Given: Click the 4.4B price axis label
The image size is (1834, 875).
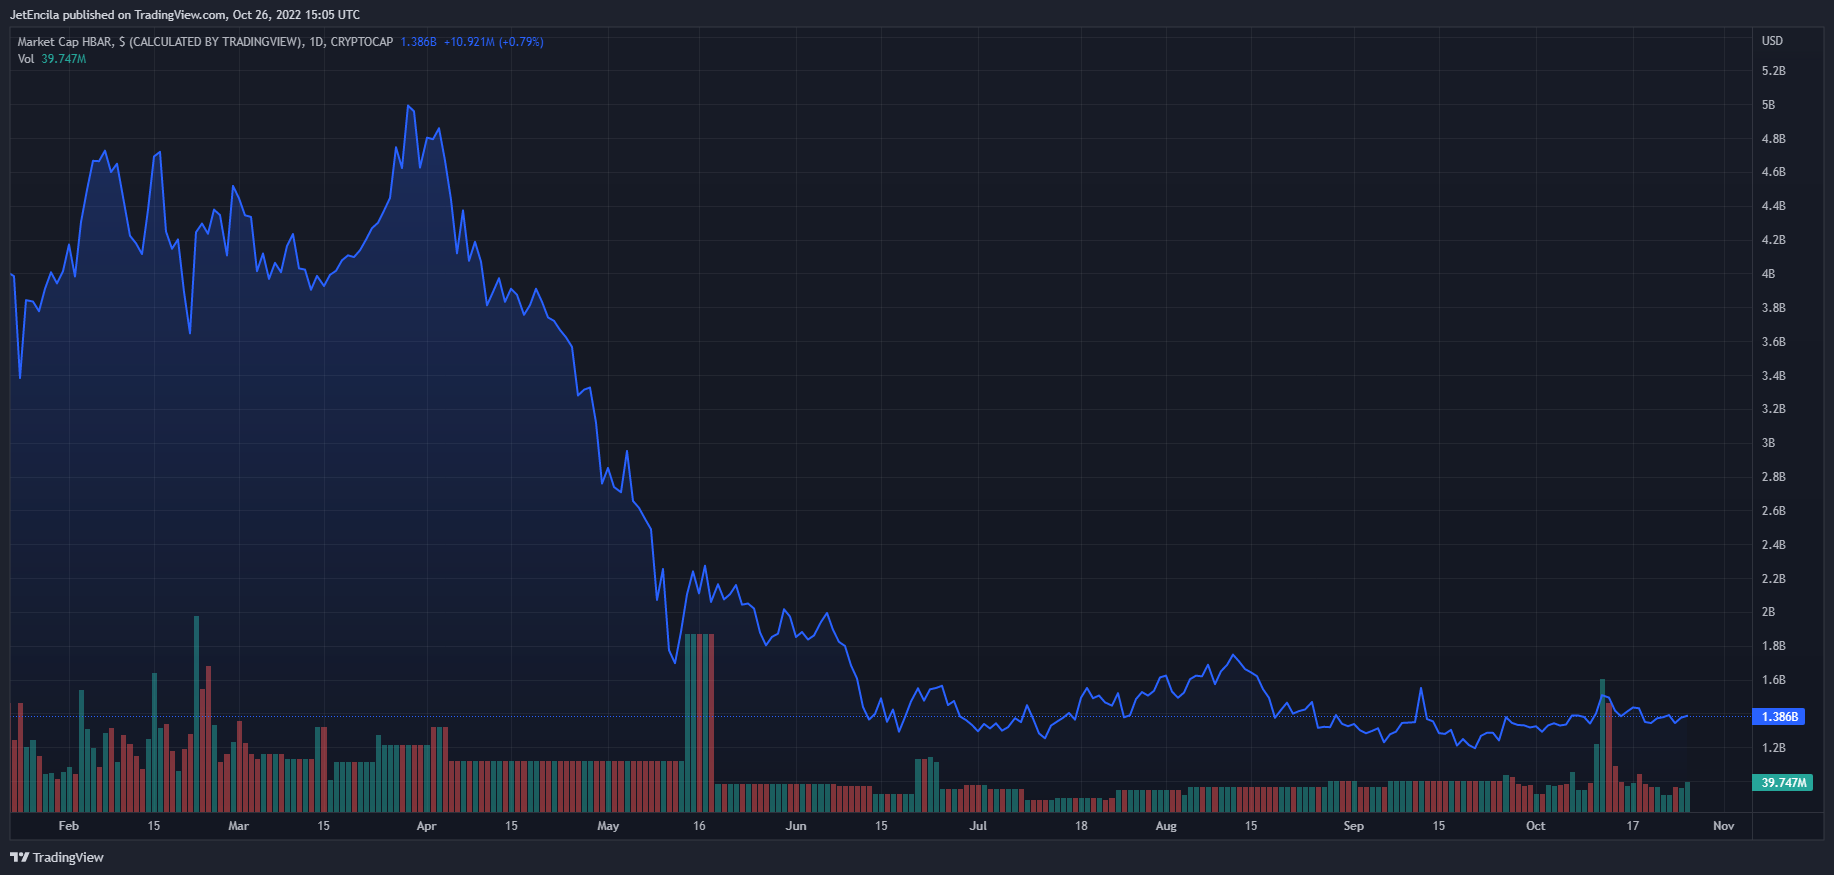Looking at the screenshot, I should point(1773,206).
